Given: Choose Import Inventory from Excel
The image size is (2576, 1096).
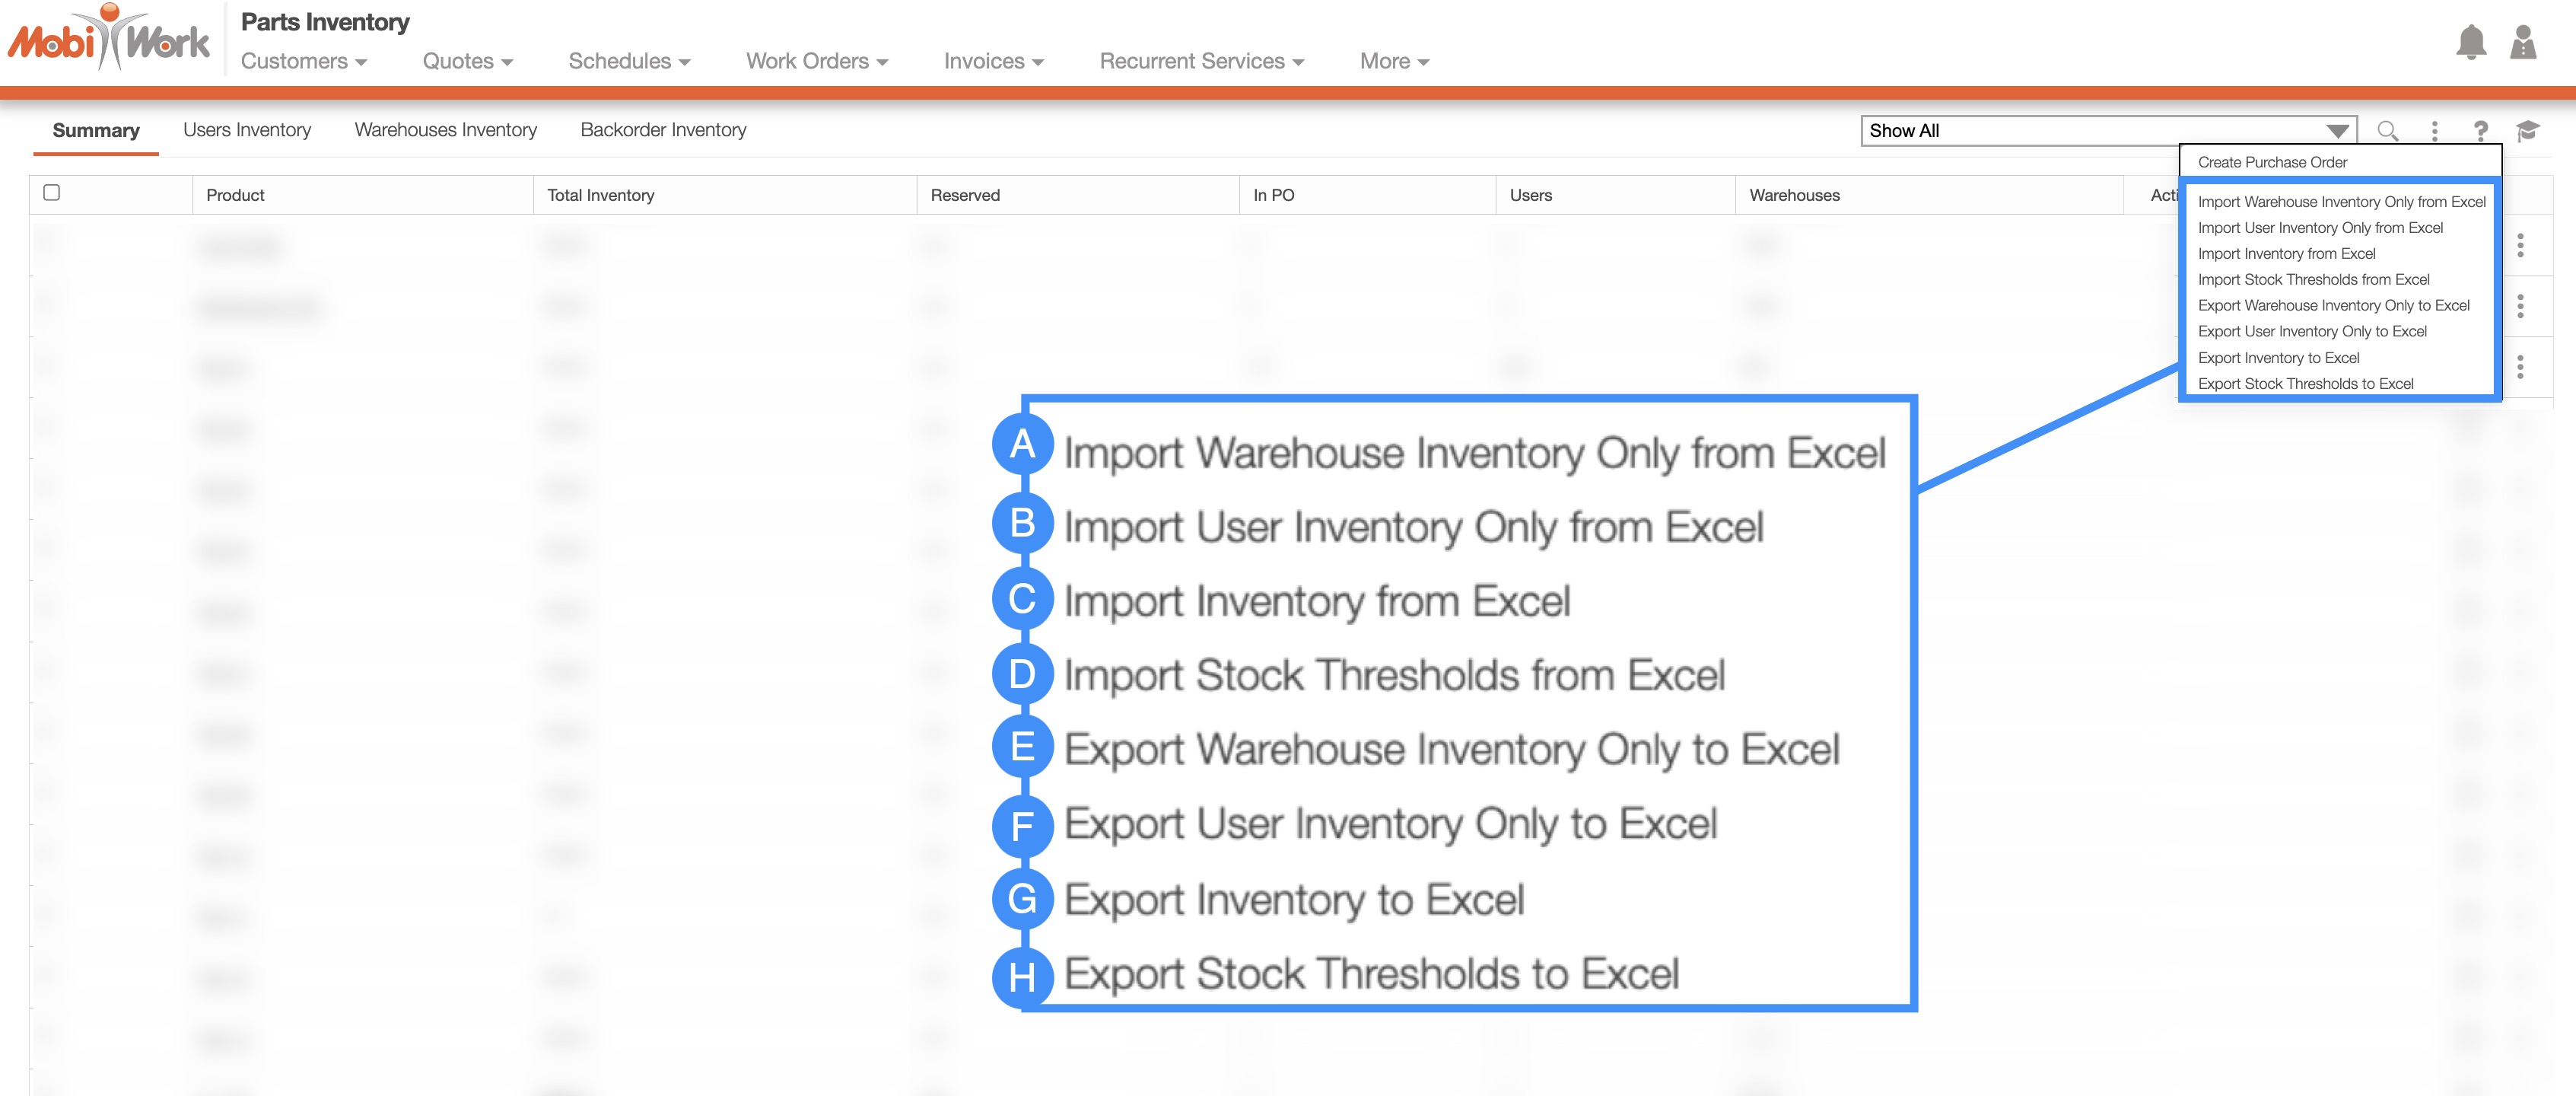Looking at the screenshot, I should pos(2286,254).
